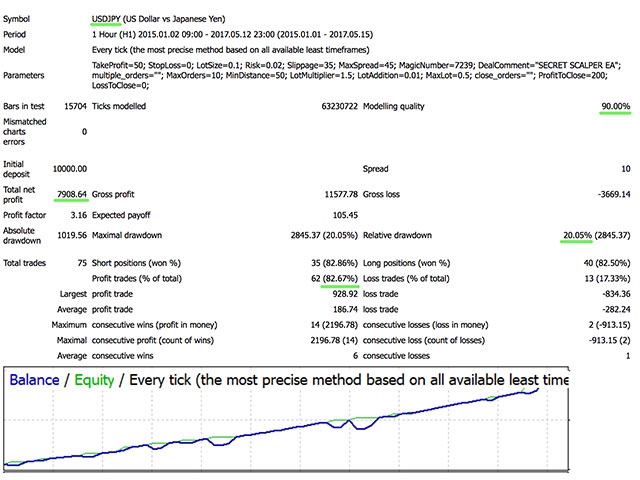Click the green Equity legend label
The image size is (640, 480).
coord(94,380)
